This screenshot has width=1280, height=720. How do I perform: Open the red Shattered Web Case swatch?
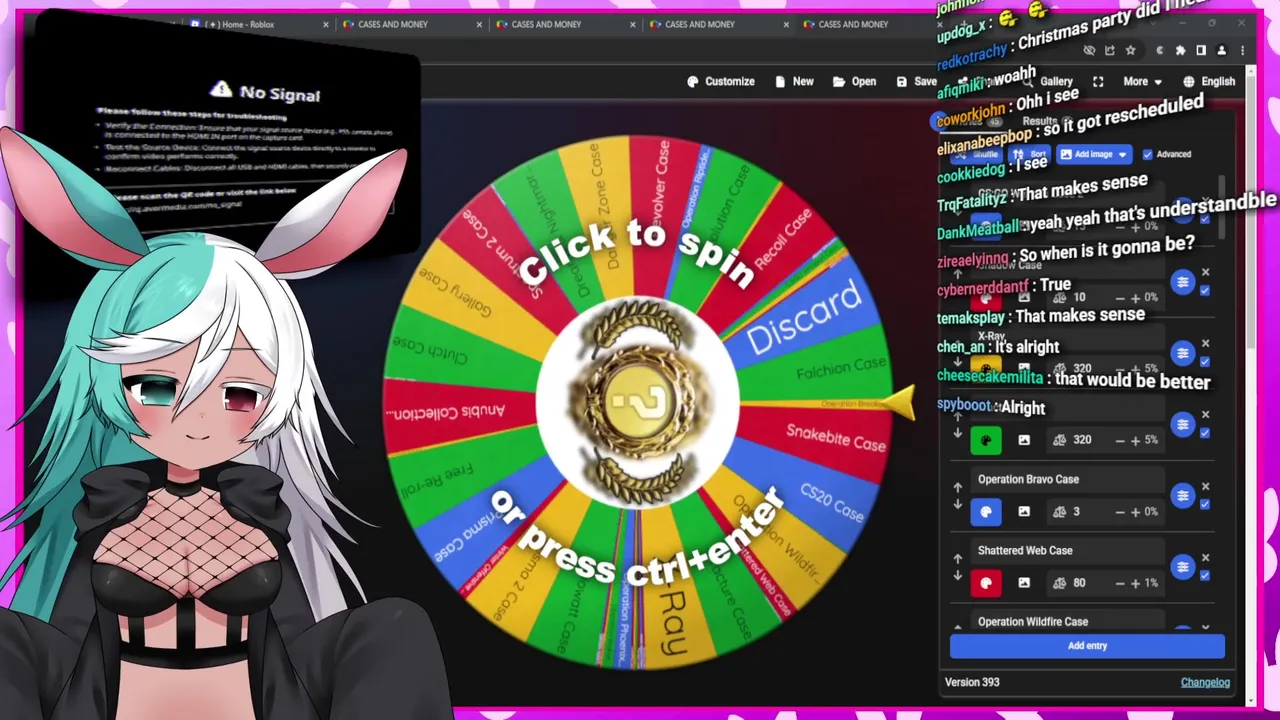click(x=986, y=583)
